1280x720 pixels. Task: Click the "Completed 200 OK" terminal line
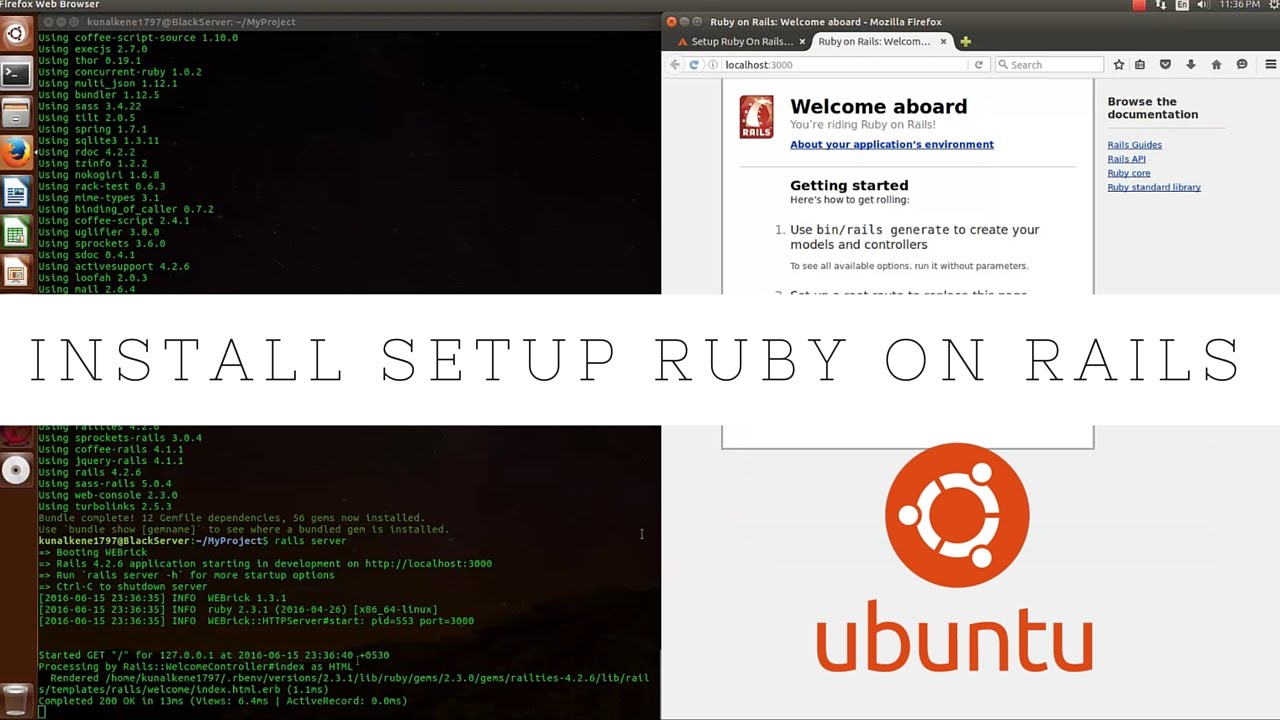222,701
